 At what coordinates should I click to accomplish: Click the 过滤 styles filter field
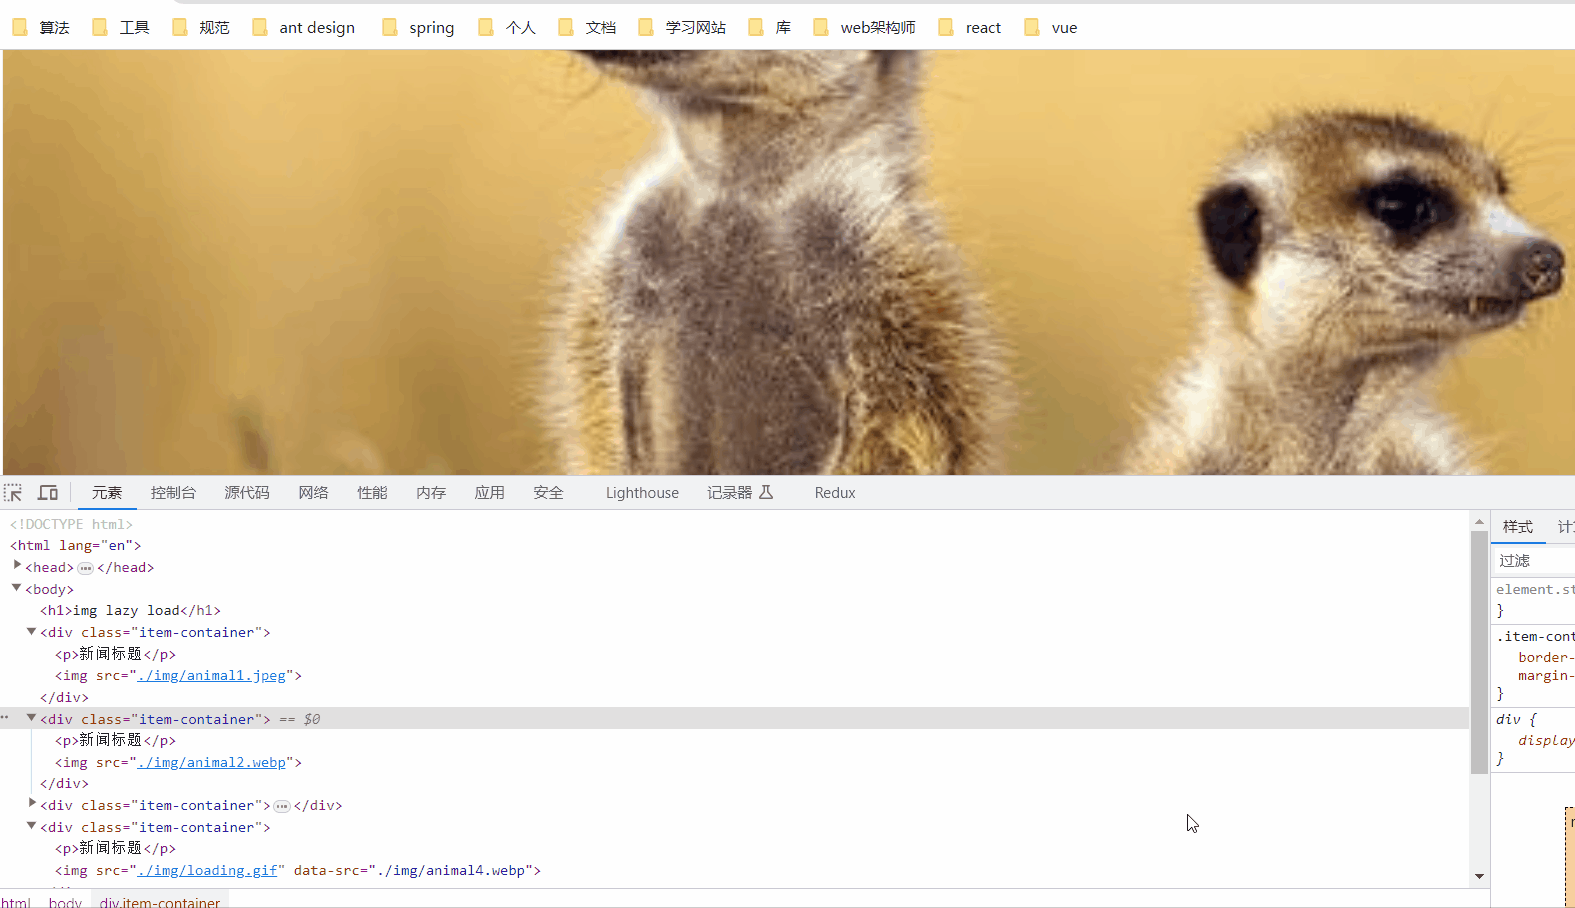pos(1533,561)
